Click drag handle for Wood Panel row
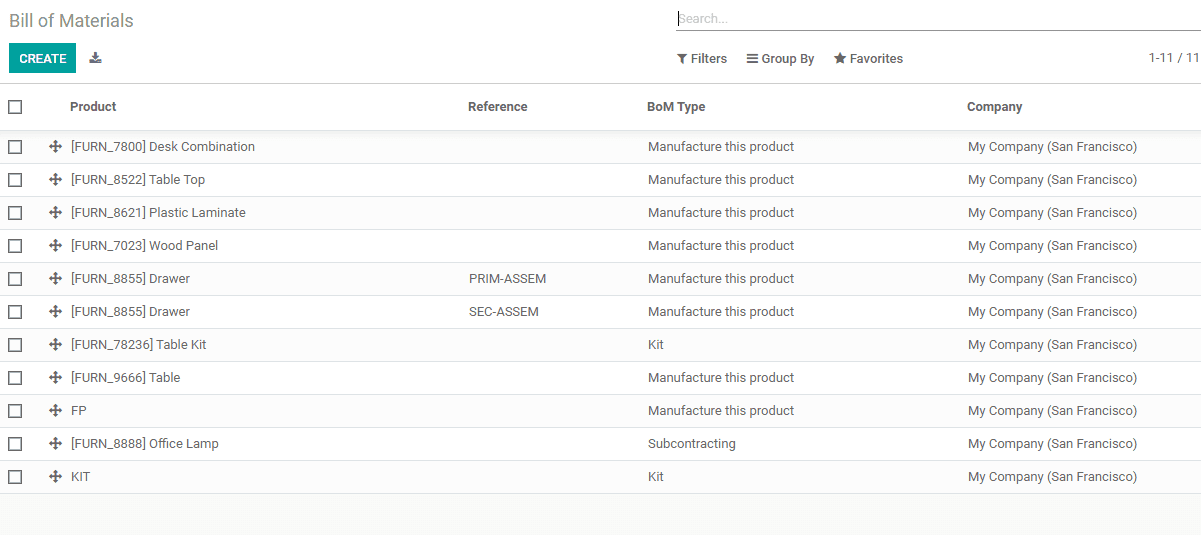1201x535 pixels. pos(55,246)
